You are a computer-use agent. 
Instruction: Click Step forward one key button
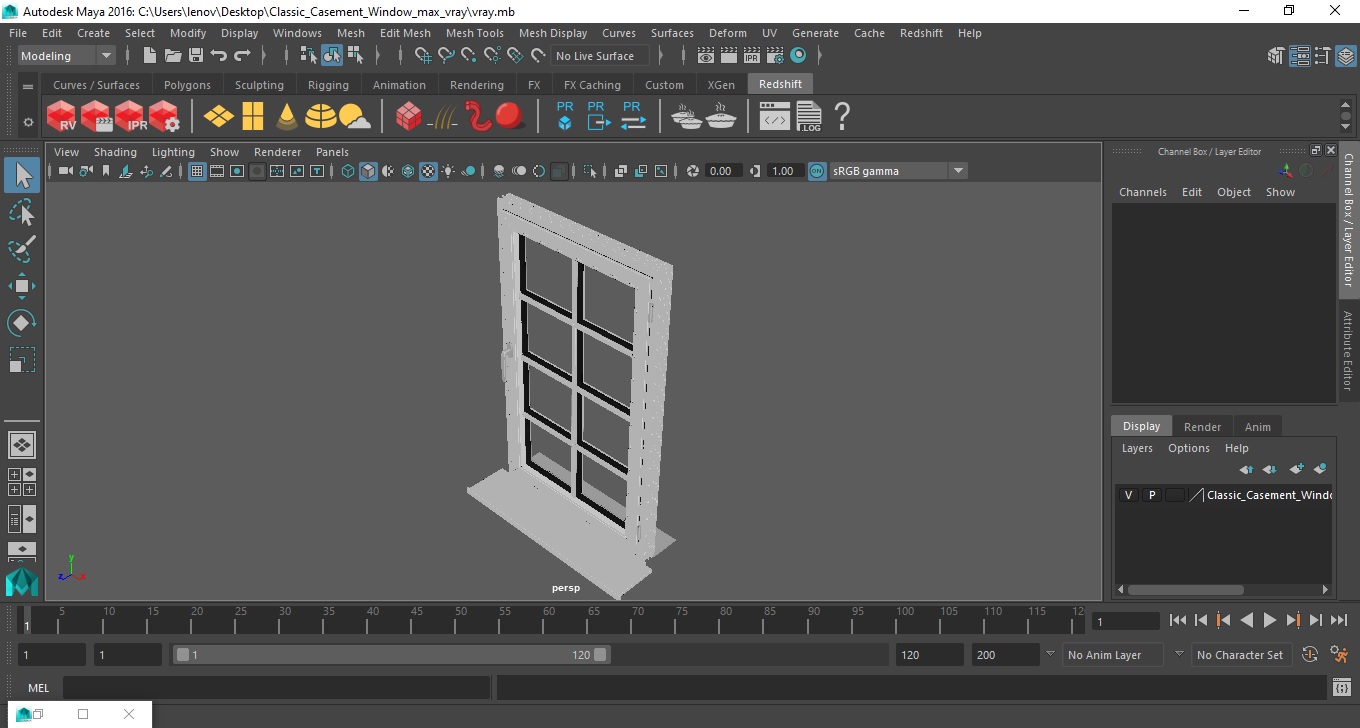point(1293,621)
